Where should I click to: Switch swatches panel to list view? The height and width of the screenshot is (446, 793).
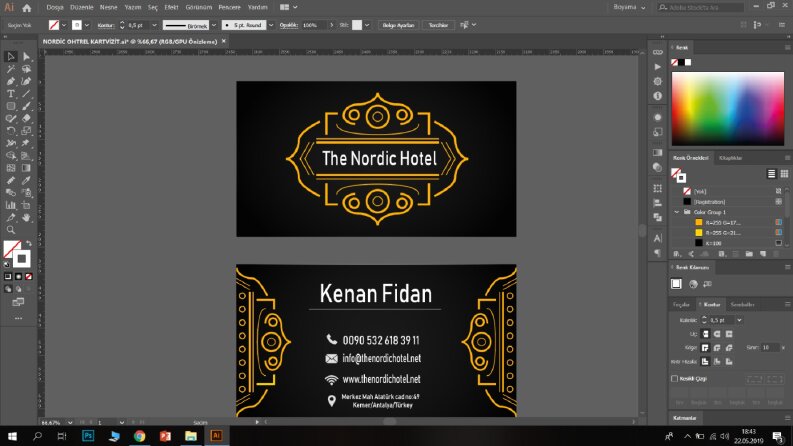point(771,174)
